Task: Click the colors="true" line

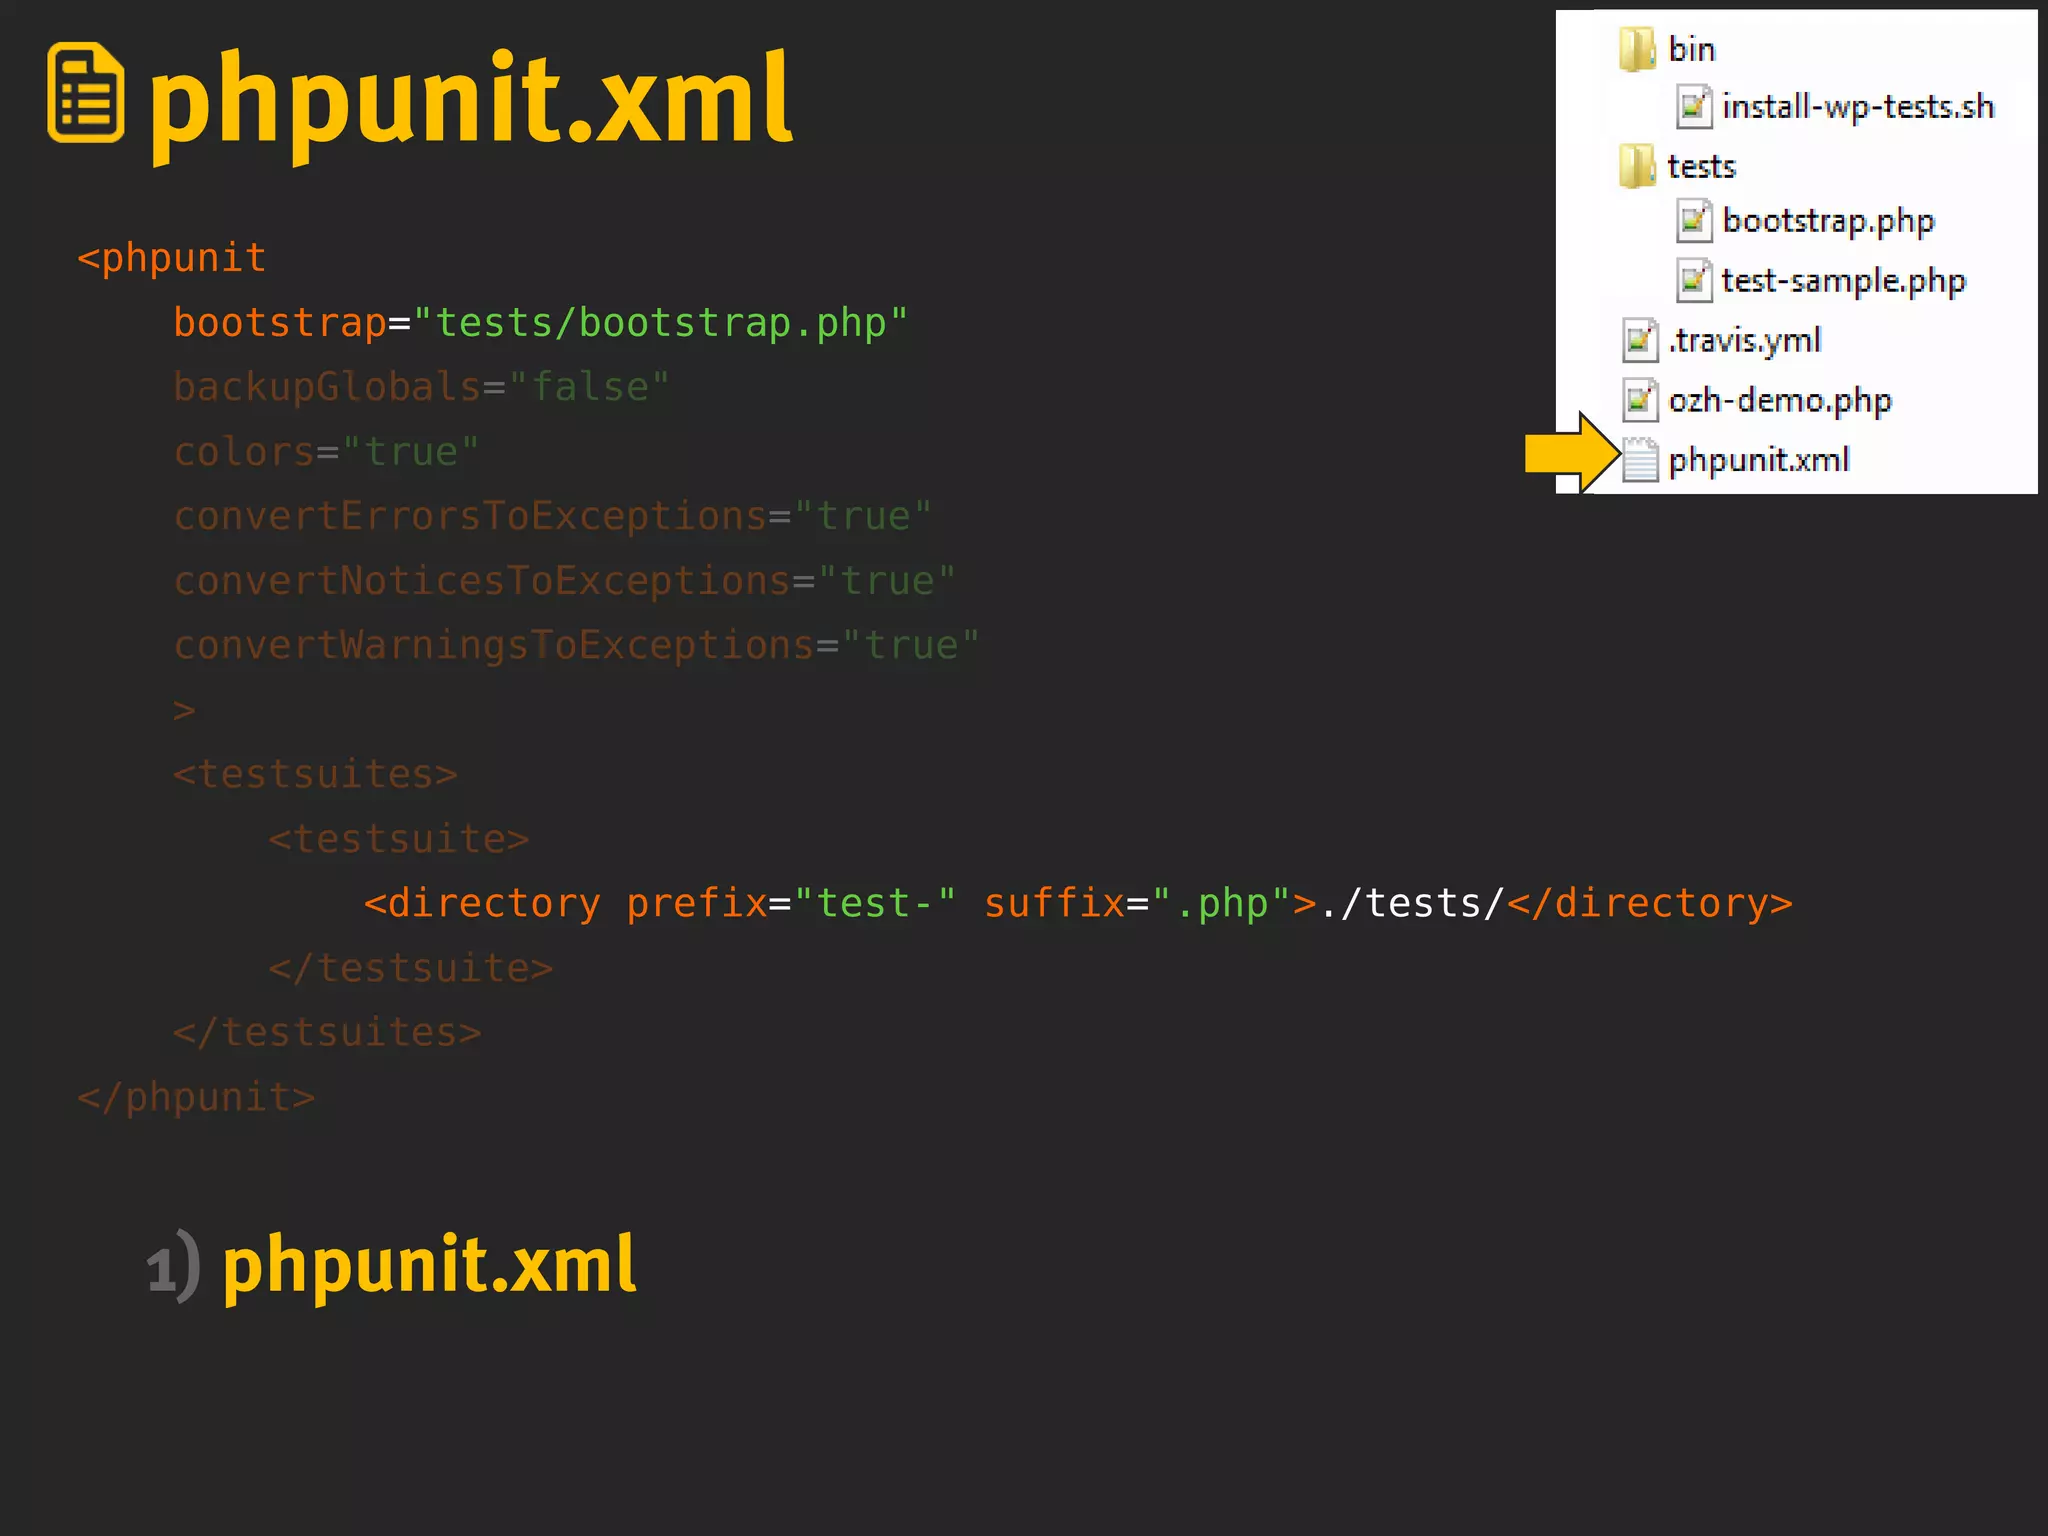Action: tap(326, 452)
